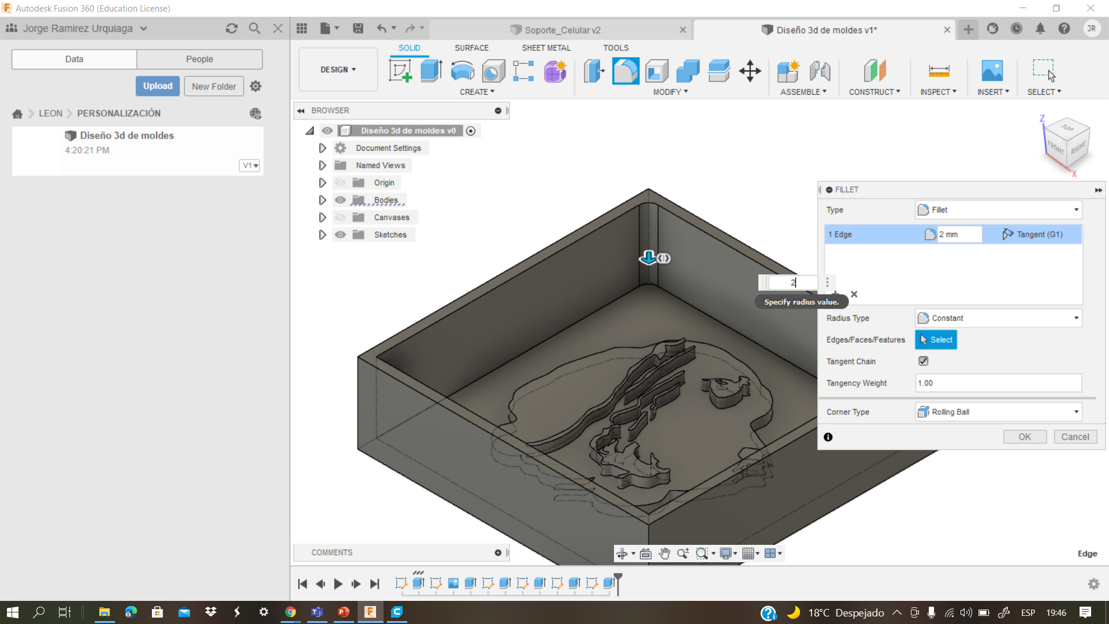Open the Sheet Metal tab

point(546,48)
